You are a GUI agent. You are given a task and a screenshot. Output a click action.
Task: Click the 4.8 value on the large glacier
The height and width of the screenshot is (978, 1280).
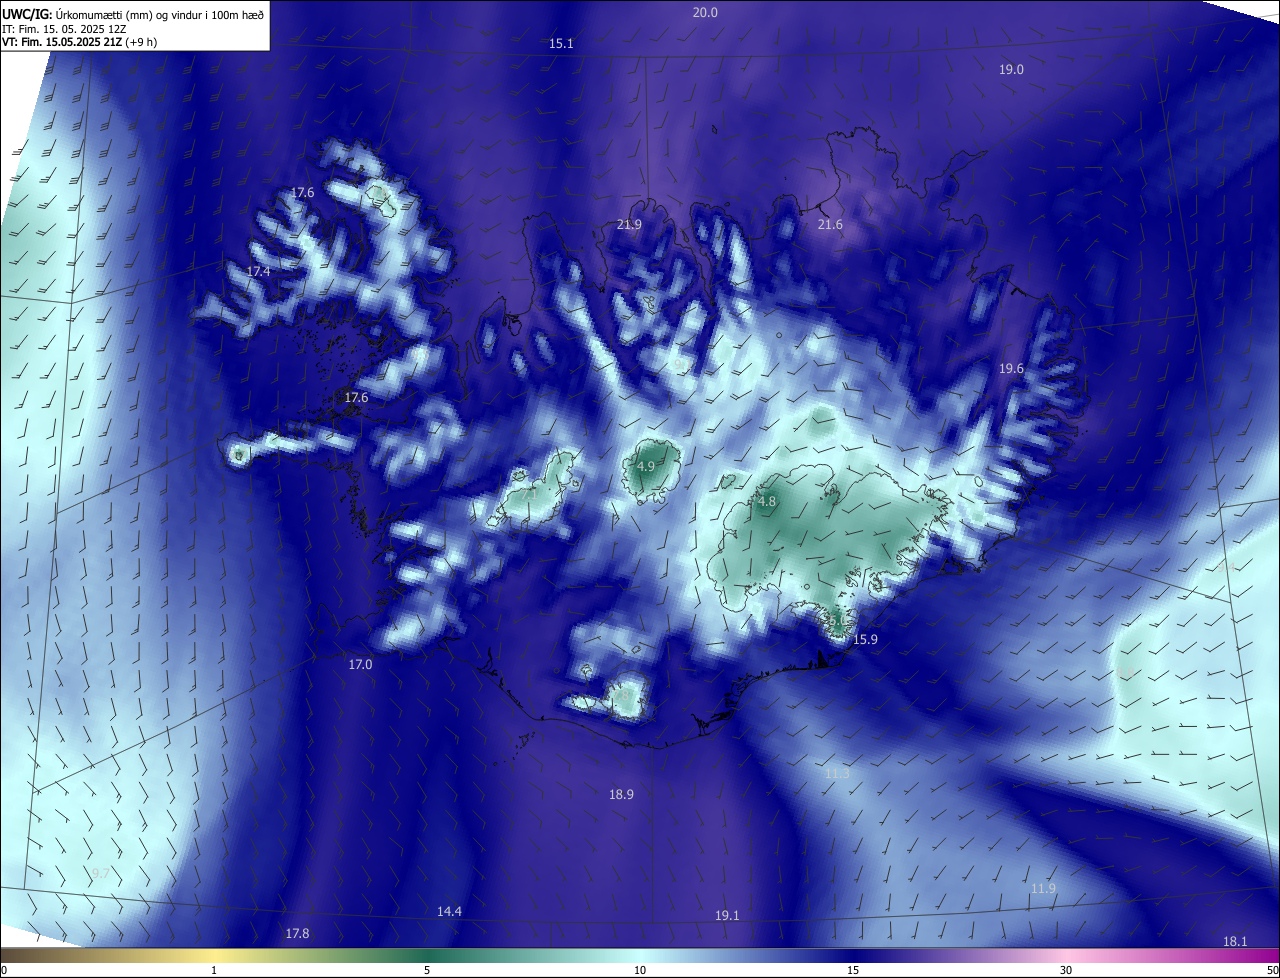767,501
